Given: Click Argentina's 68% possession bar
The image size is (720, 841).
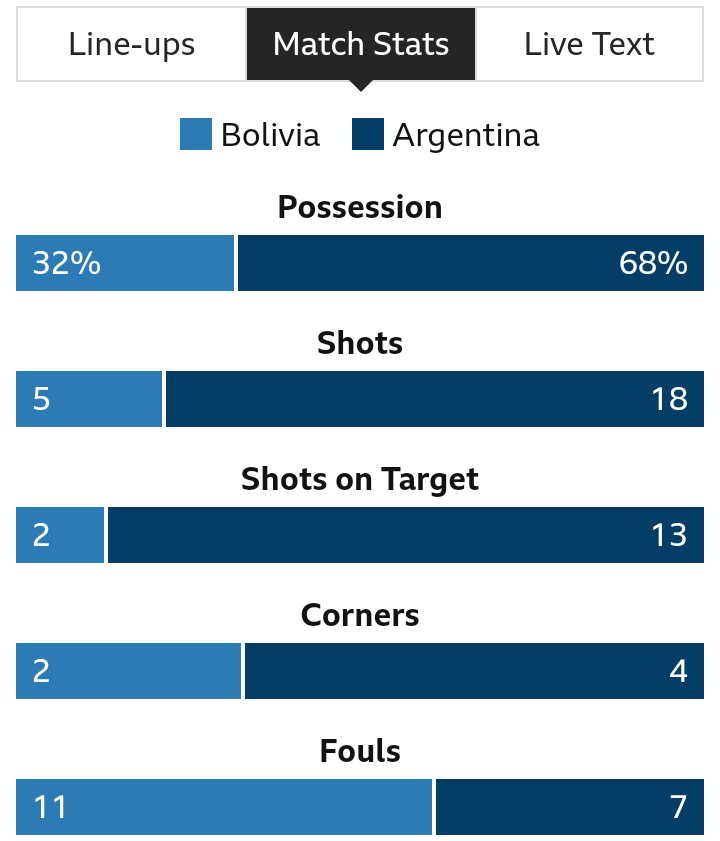Looking at the screenshot, I should (471, 263).
